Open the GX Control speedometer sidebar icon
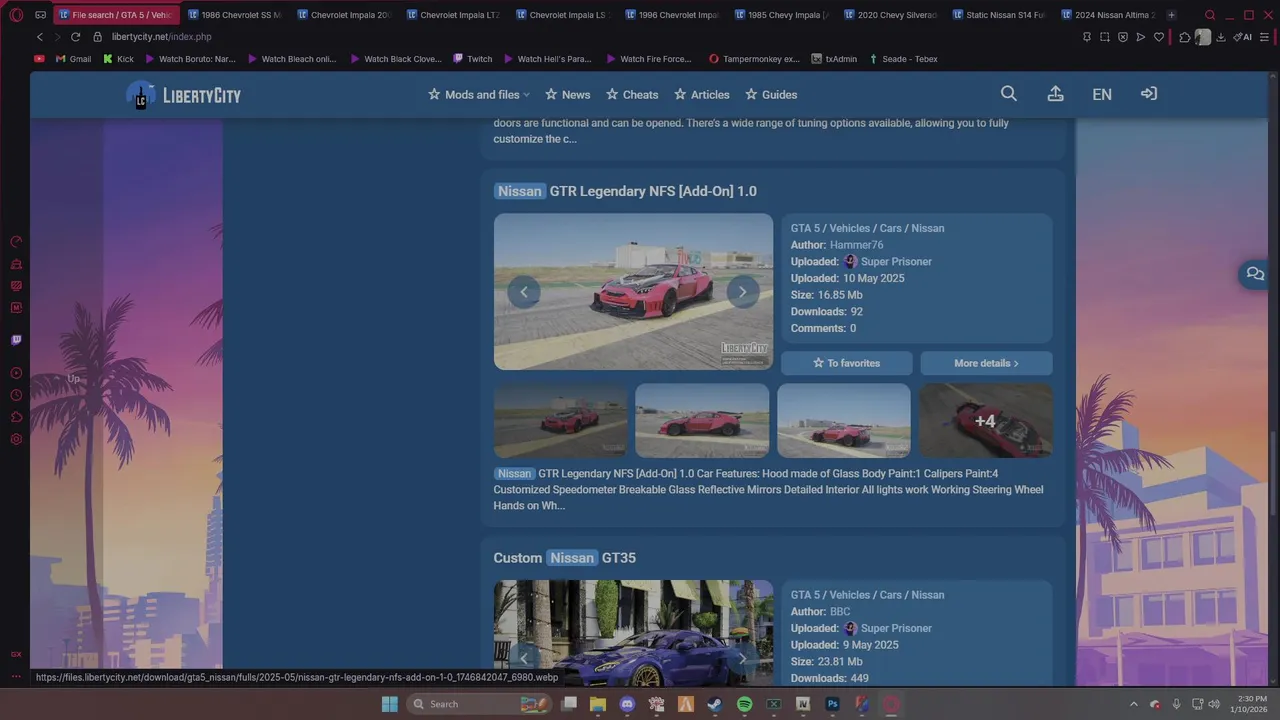The image size is (1280, 720). (x=16, y=242)
